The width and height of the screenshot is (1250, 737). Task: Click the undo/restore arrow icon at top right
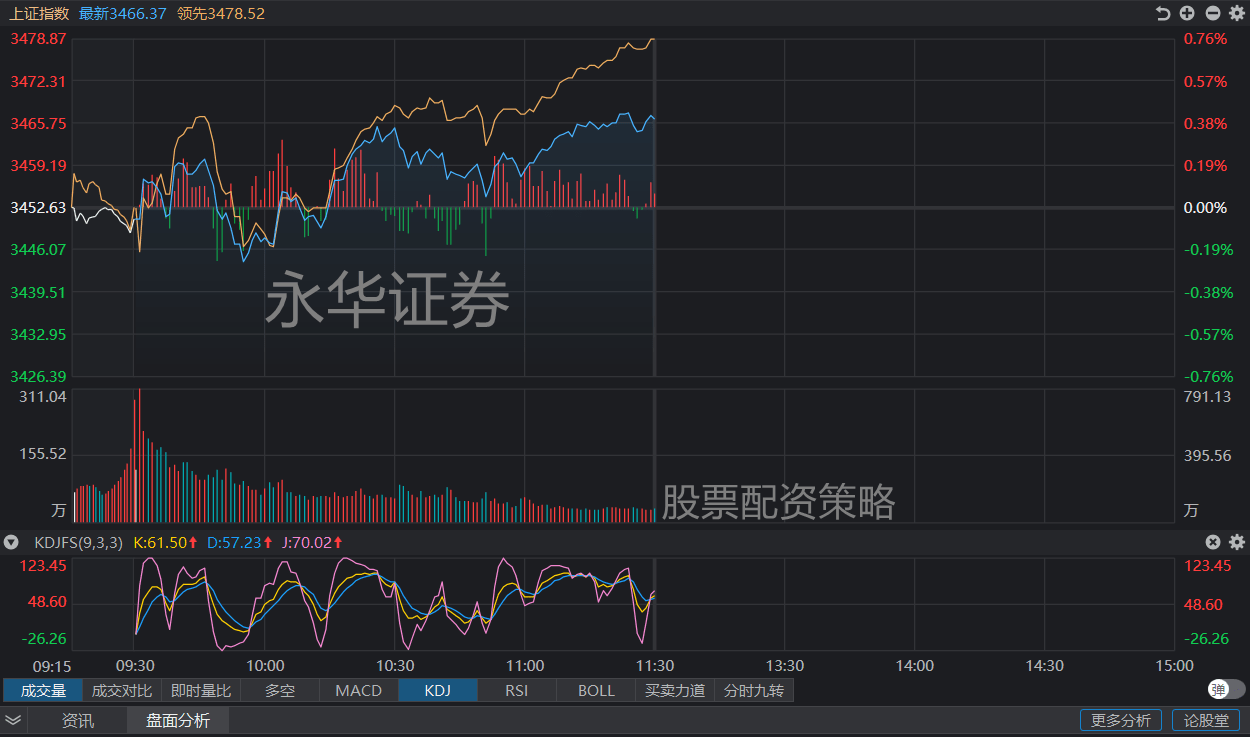[1162, 13]
